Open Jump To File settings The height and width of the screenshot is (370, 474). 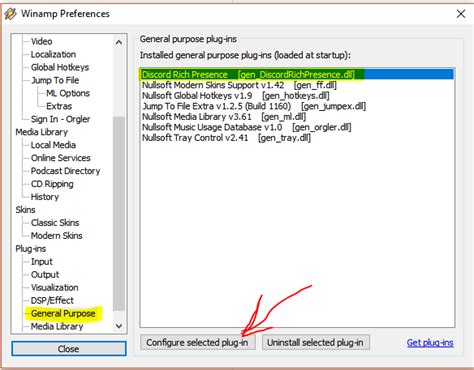coord(55,80)
